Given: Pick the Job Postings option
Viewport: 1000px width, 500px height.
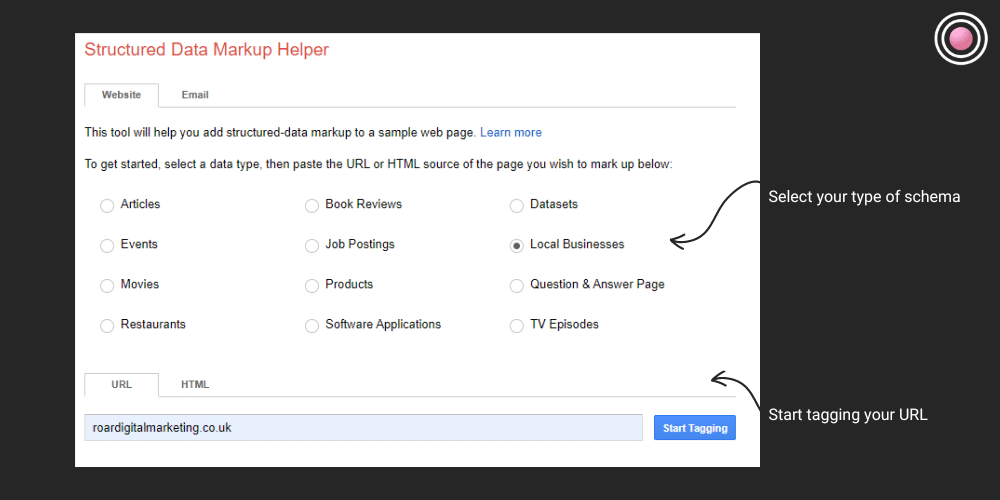Looking at the screenshot, I should tap(312, 245).
